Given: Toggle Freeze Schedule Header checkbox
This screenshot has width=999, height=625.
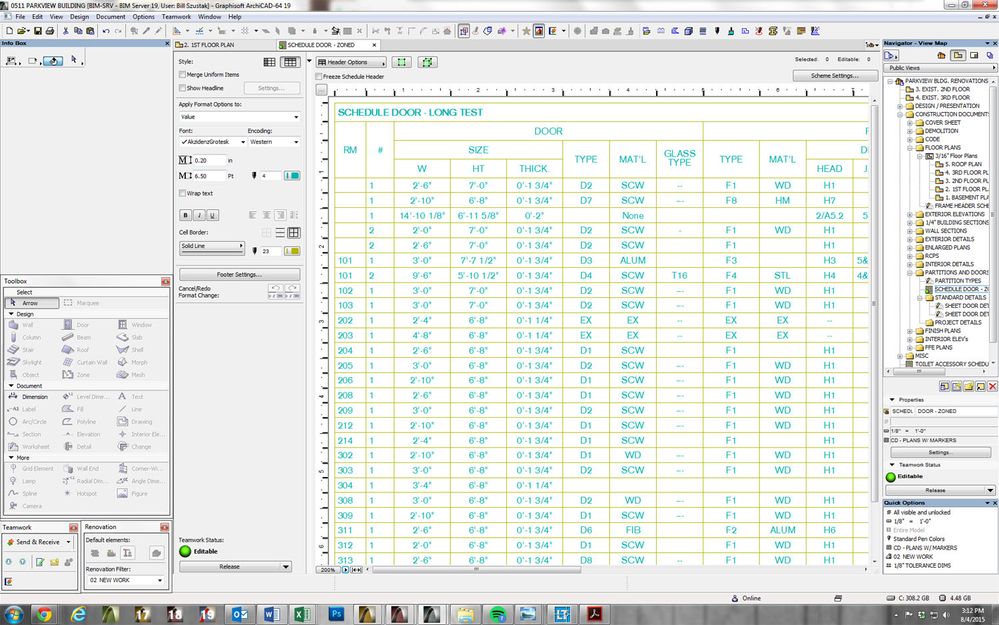Looking at the screenshot, I should (x=319, y=76).
